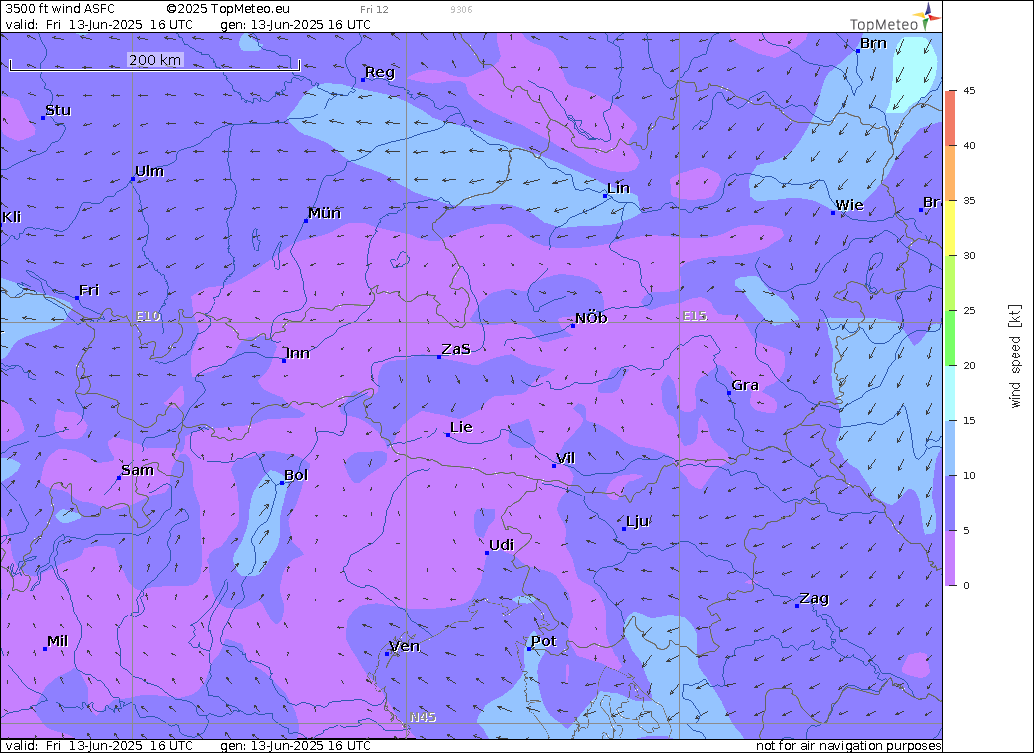This screenshot has height=753, width=1034.
Task: Click the 'gen:' timestamp in the footer
Action: pyautogui.click(x=295, y=745)
